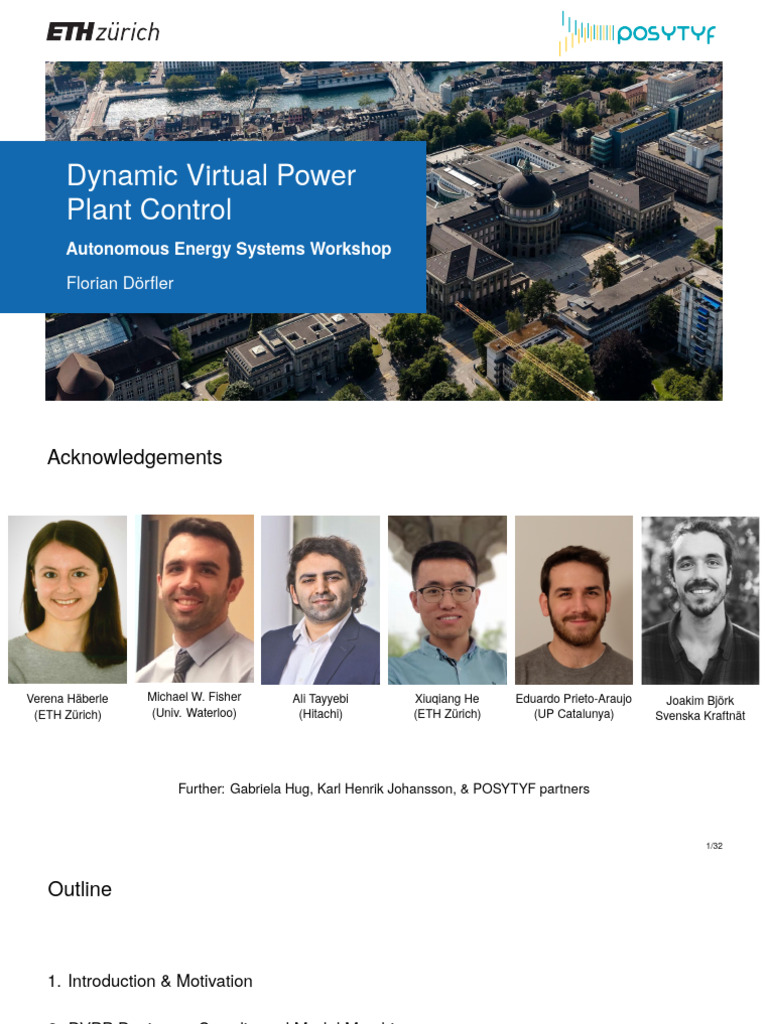Screen dimensions: 768x1024
Task: Click the caption 'Eduardo Prieto-Araujo'
Action: point(573,699)
